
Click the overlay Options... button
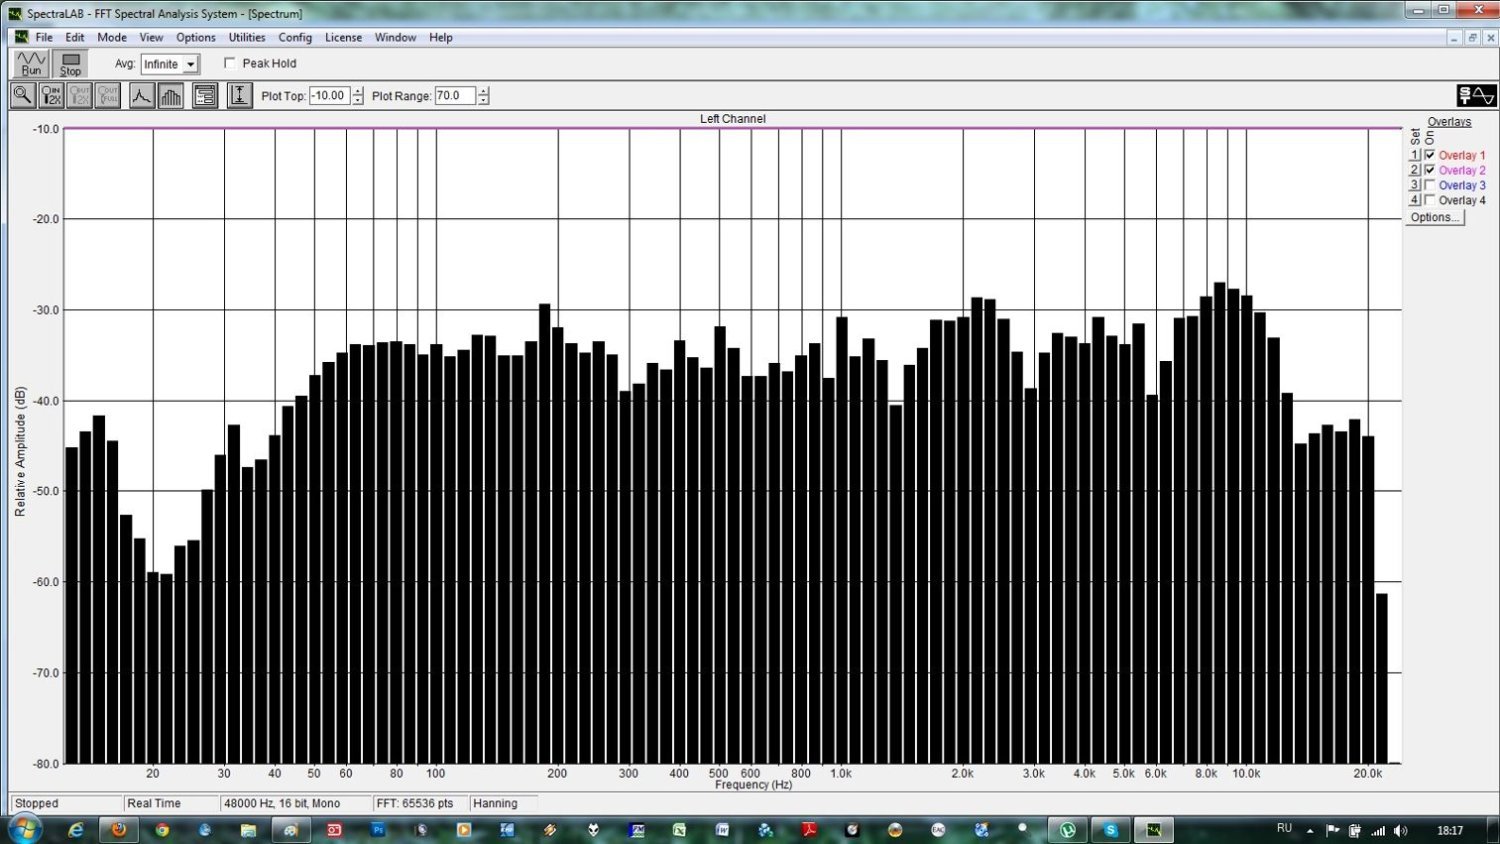[1434, 217]
